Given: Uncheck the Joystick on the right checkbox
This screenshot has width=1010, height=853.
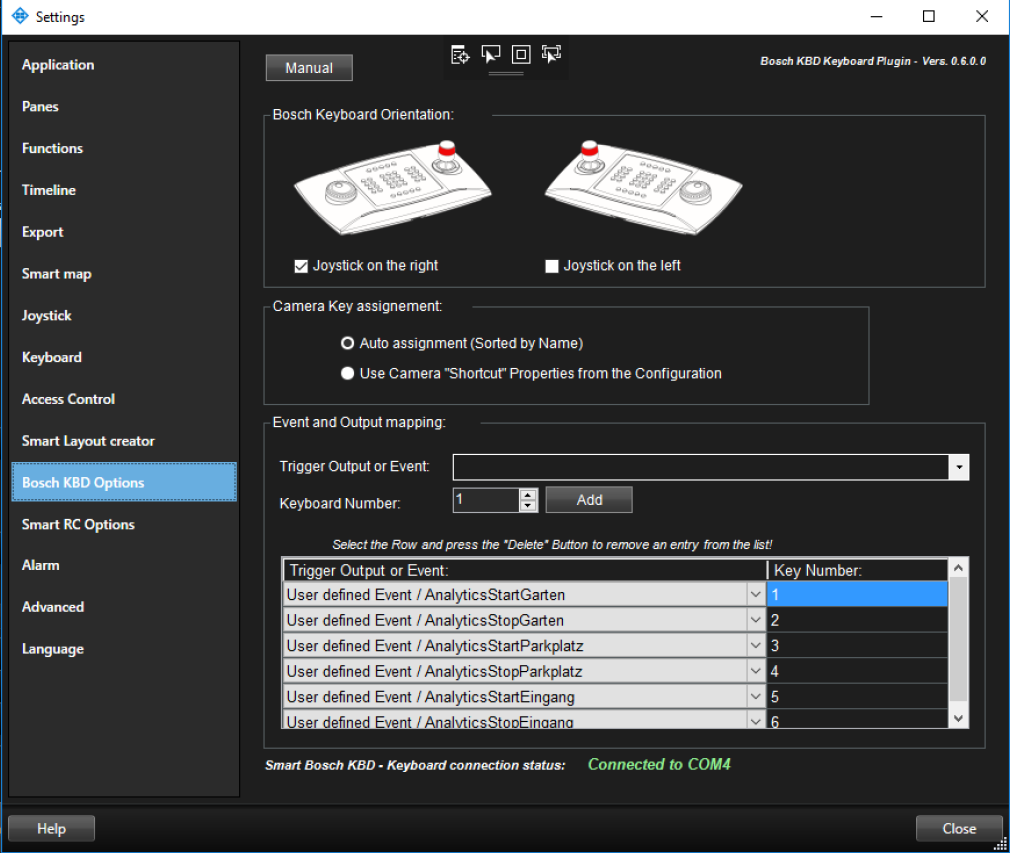Looking at the screenshot, I should pos(300,266).
